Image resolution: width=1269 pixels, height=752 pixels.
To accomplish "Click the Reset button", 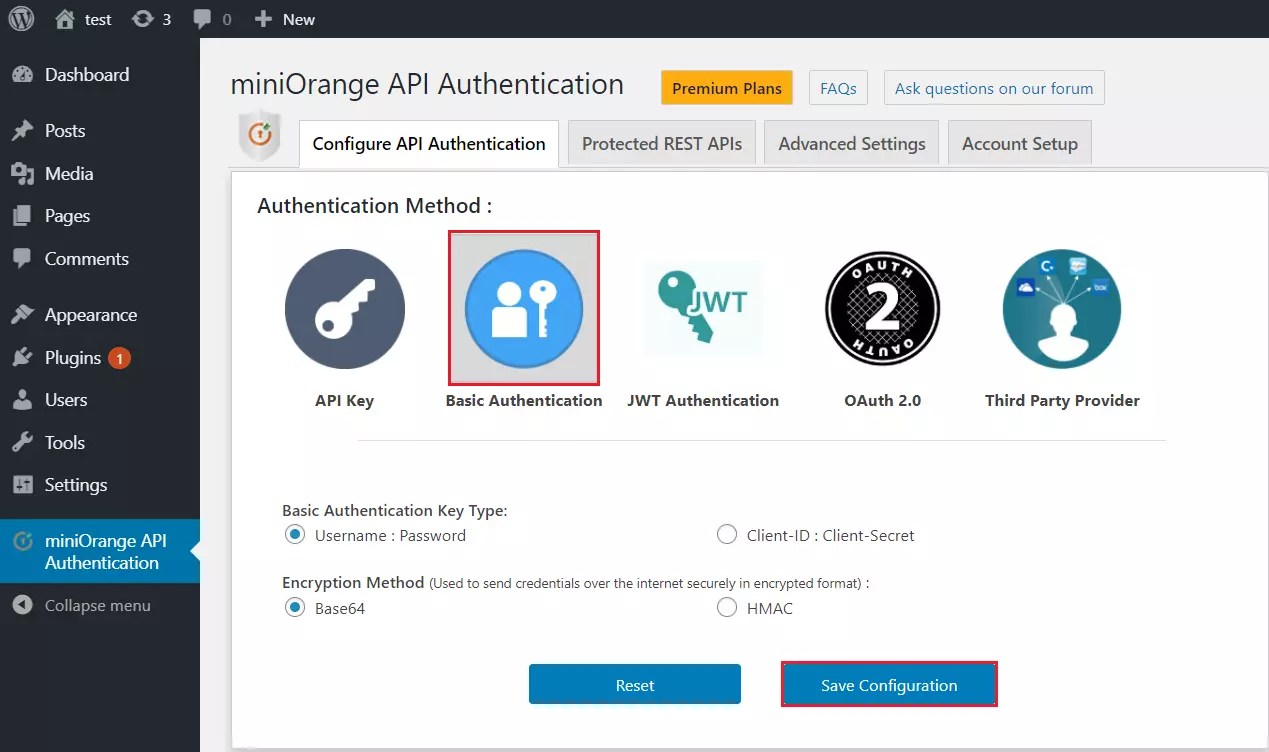I will click(635, 685).
